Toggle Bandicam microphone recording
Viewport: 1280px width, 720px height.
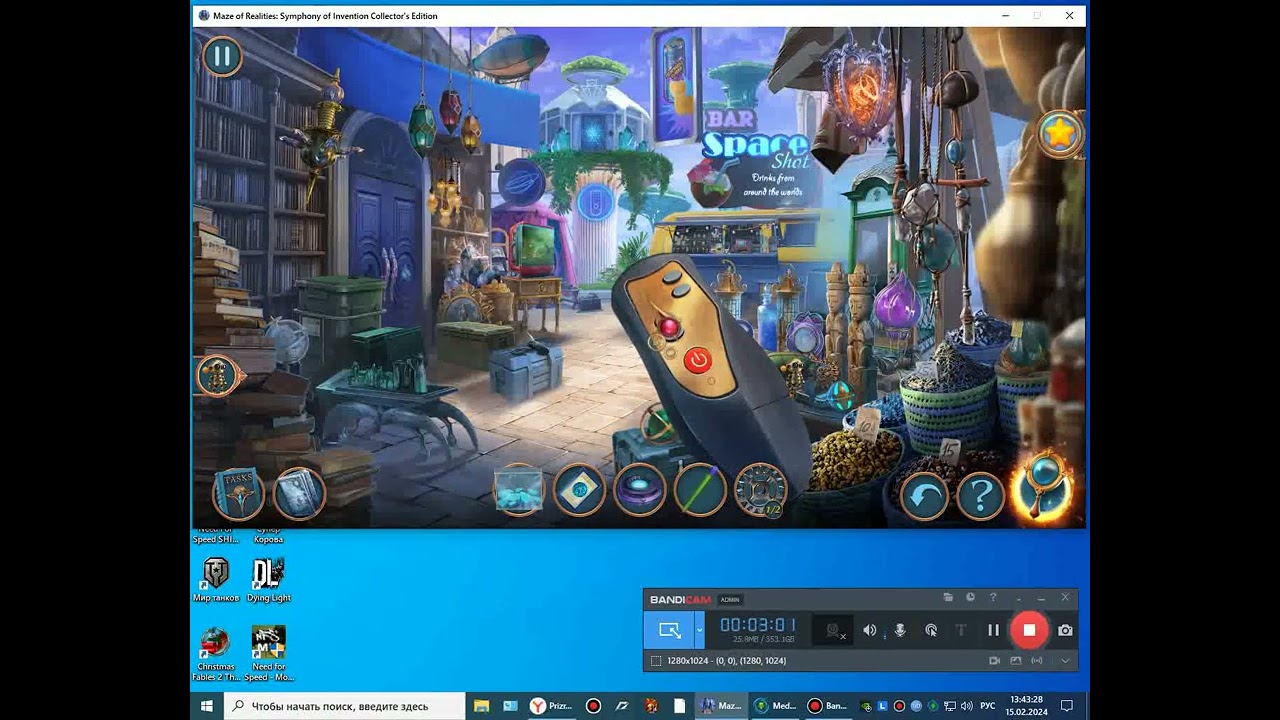pyautogui.click(x=900, y=630)
